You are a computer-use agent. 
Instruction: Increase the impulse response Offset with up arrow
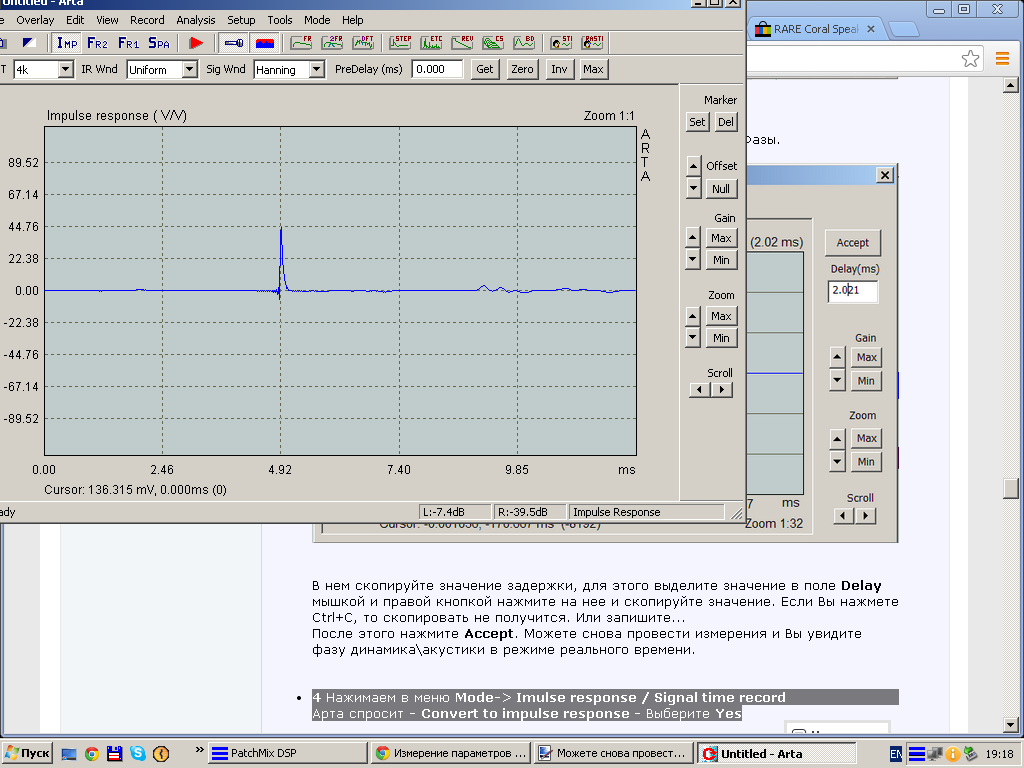pos(693,165)
